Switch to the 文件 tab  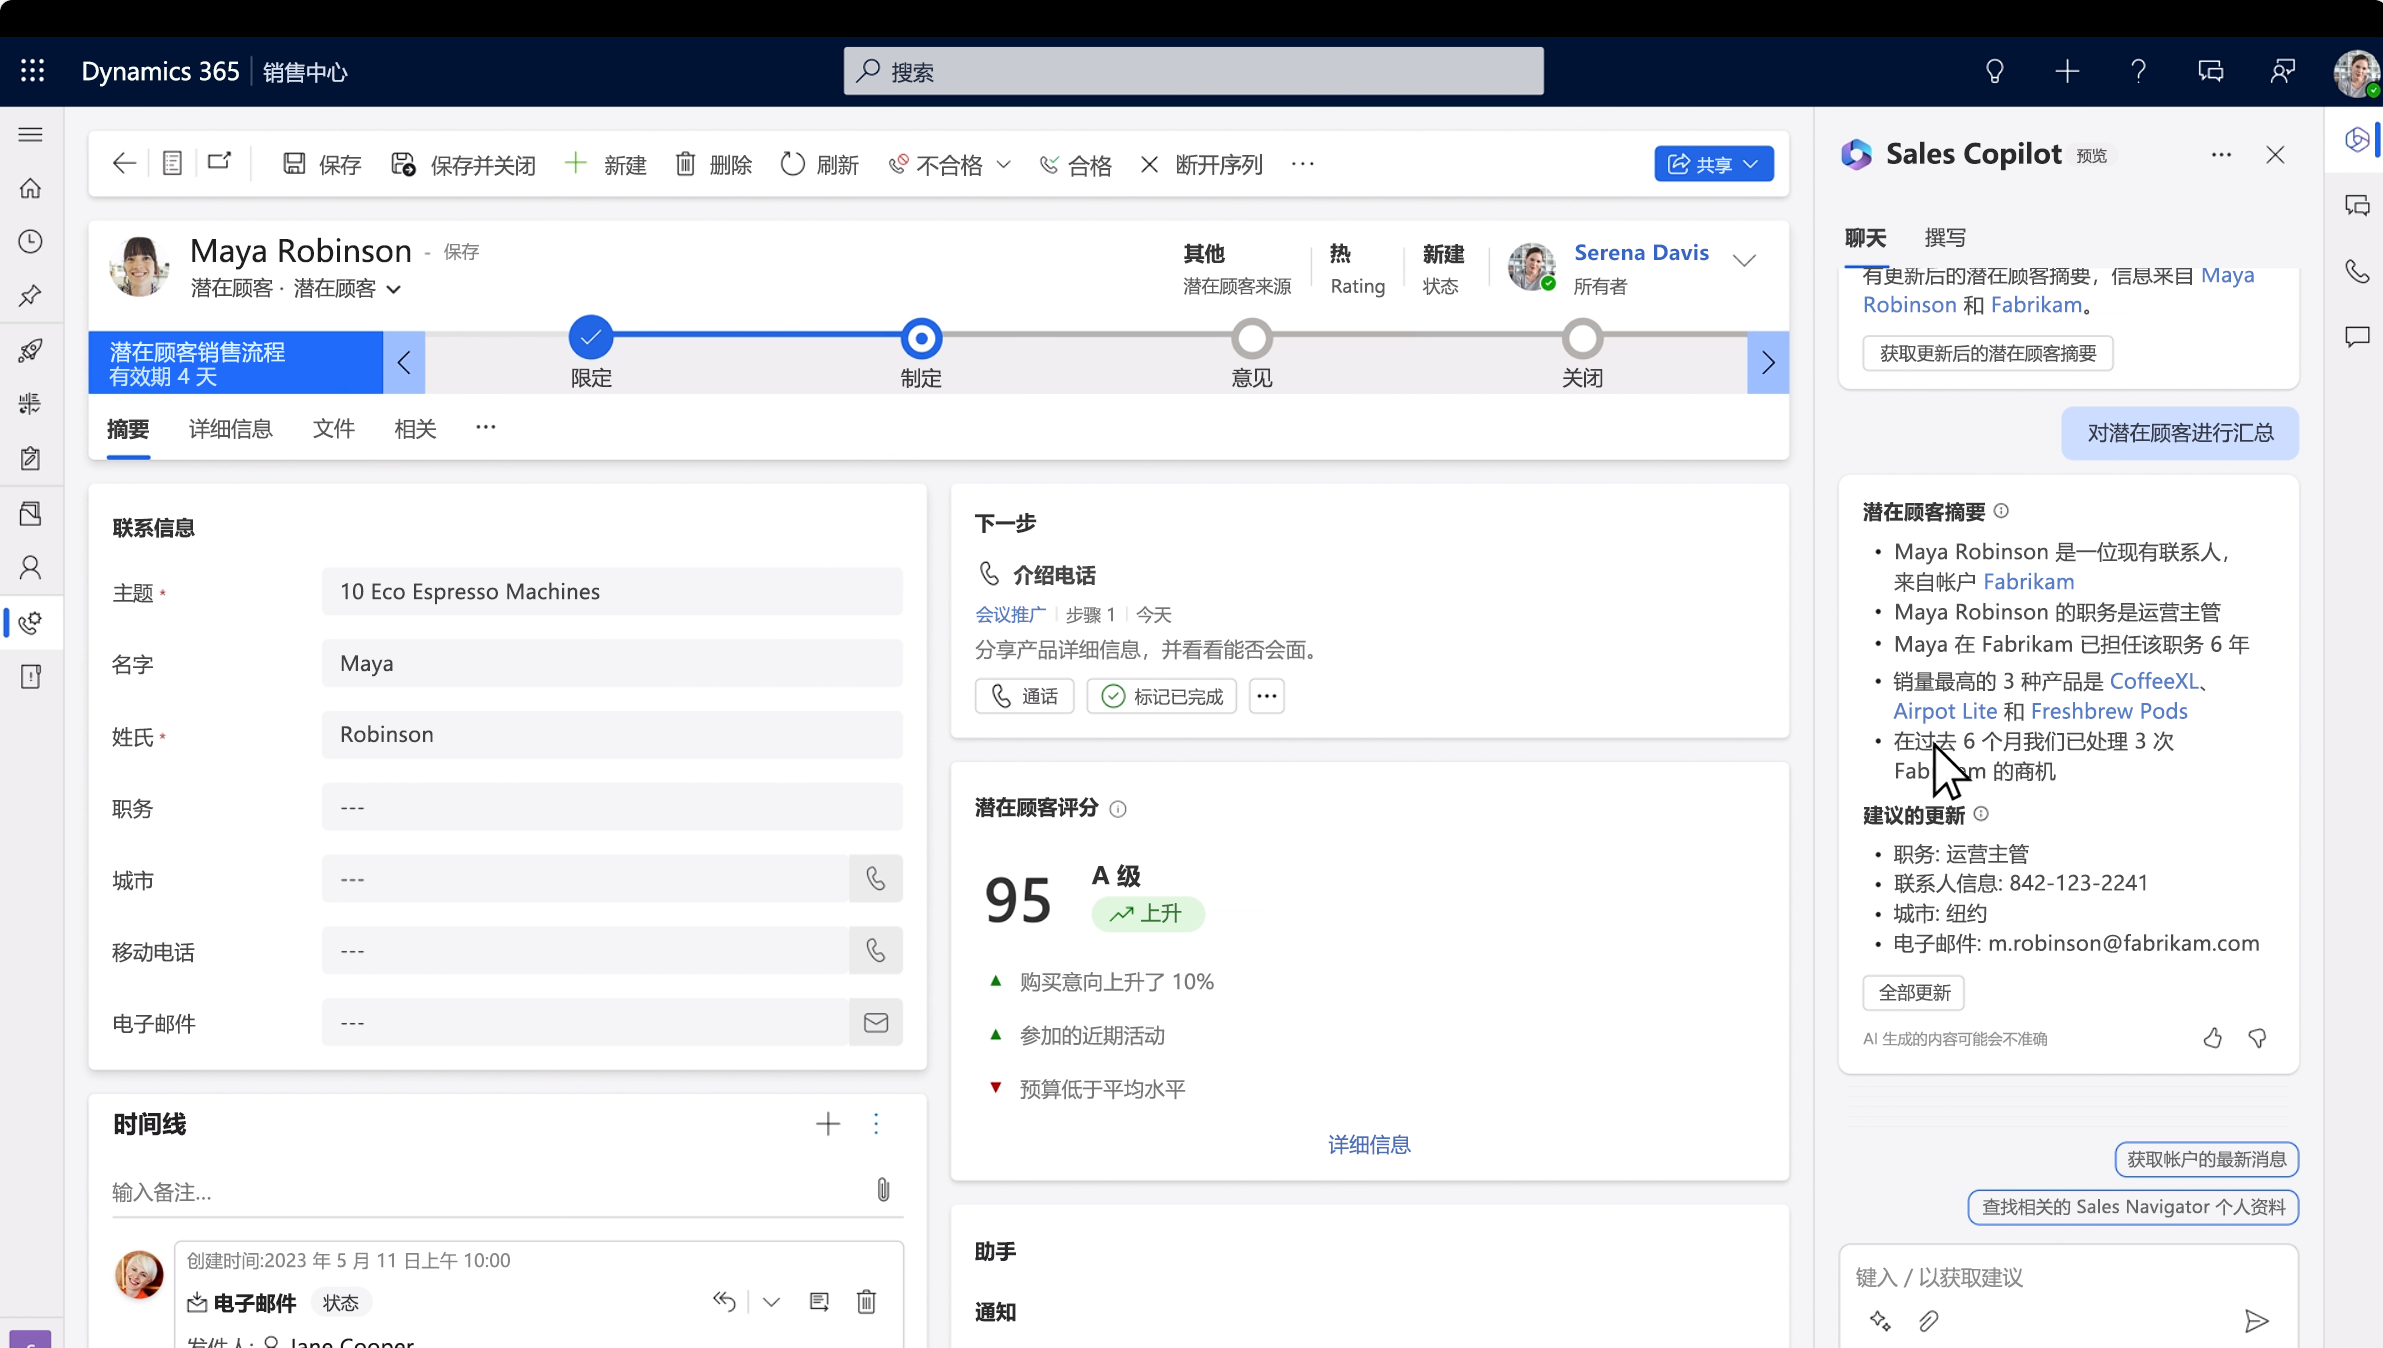(x=334, y=430)
